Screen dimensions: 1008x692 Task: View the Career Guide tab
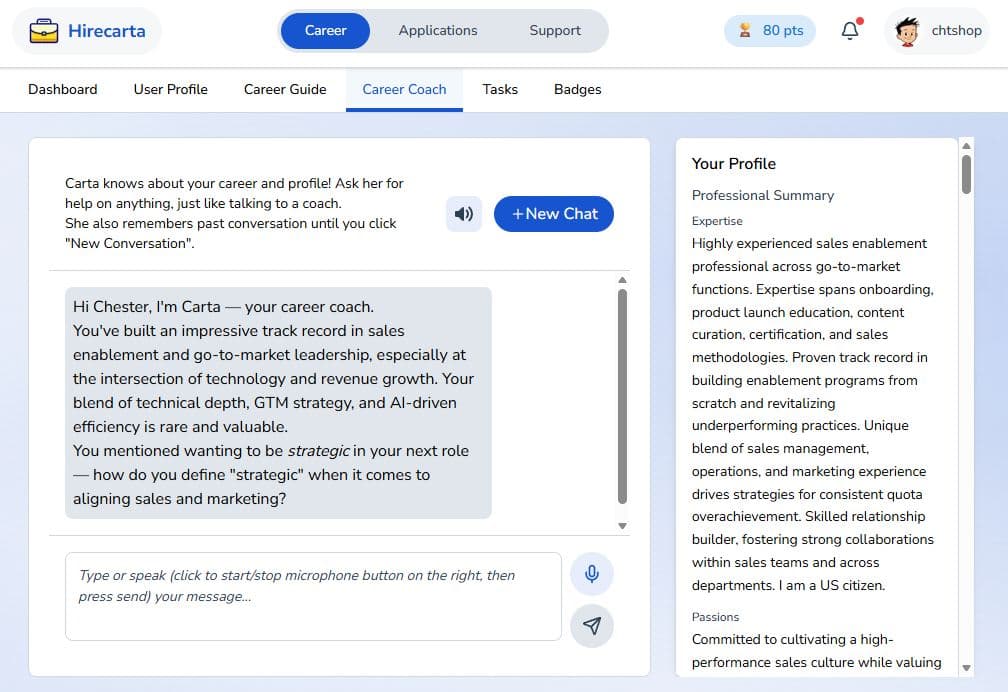(284, 89)
